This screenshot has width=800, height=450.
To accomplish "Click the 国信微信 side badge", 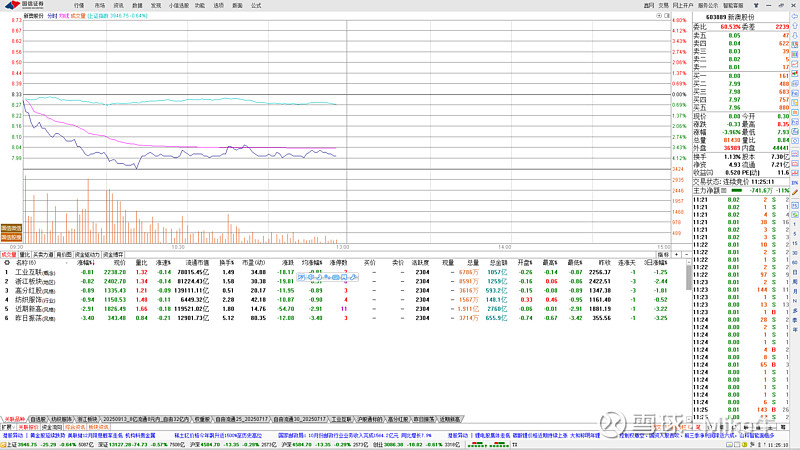I will (11, 228).
